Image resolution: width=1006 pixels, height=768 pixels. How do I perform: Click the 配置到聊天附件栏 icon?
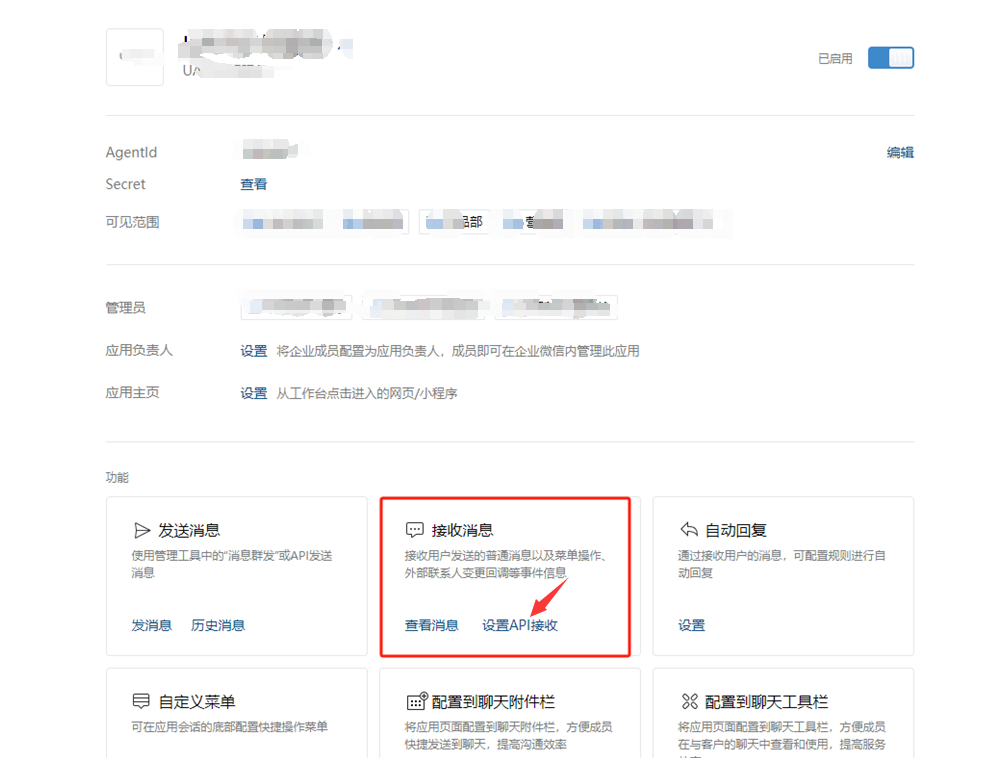pos(416,702)
